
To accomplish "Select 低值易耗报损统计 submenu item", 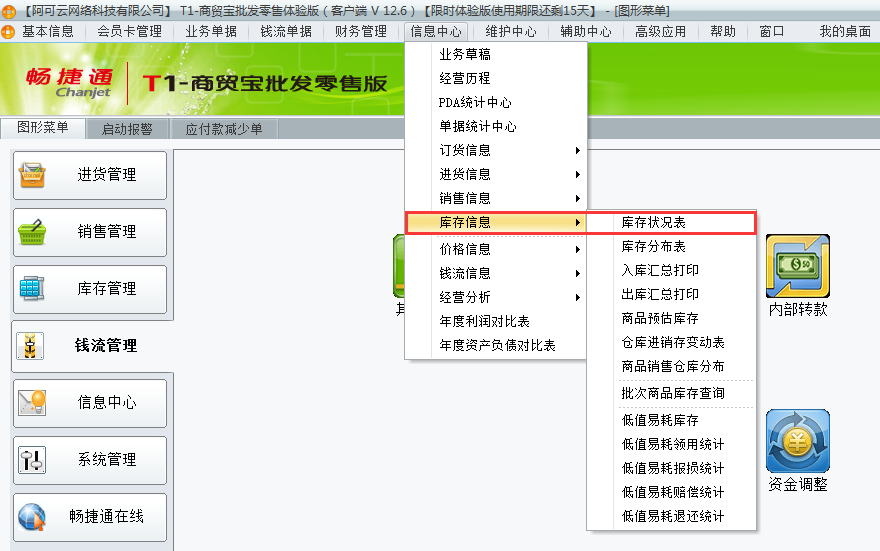I will [671, 469].
